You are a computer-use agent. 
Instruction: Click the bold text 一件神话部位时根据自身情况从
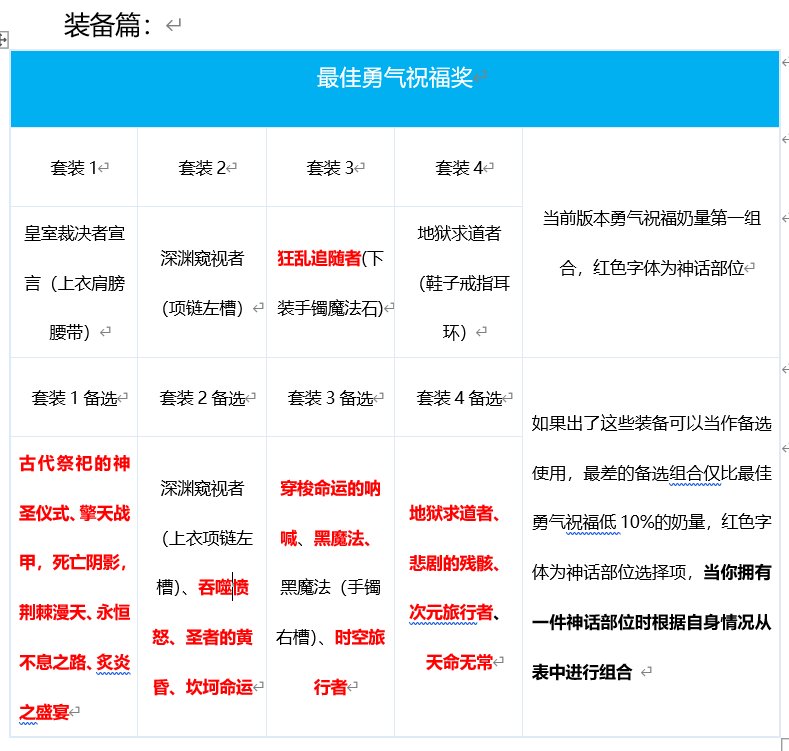[651, 622]
